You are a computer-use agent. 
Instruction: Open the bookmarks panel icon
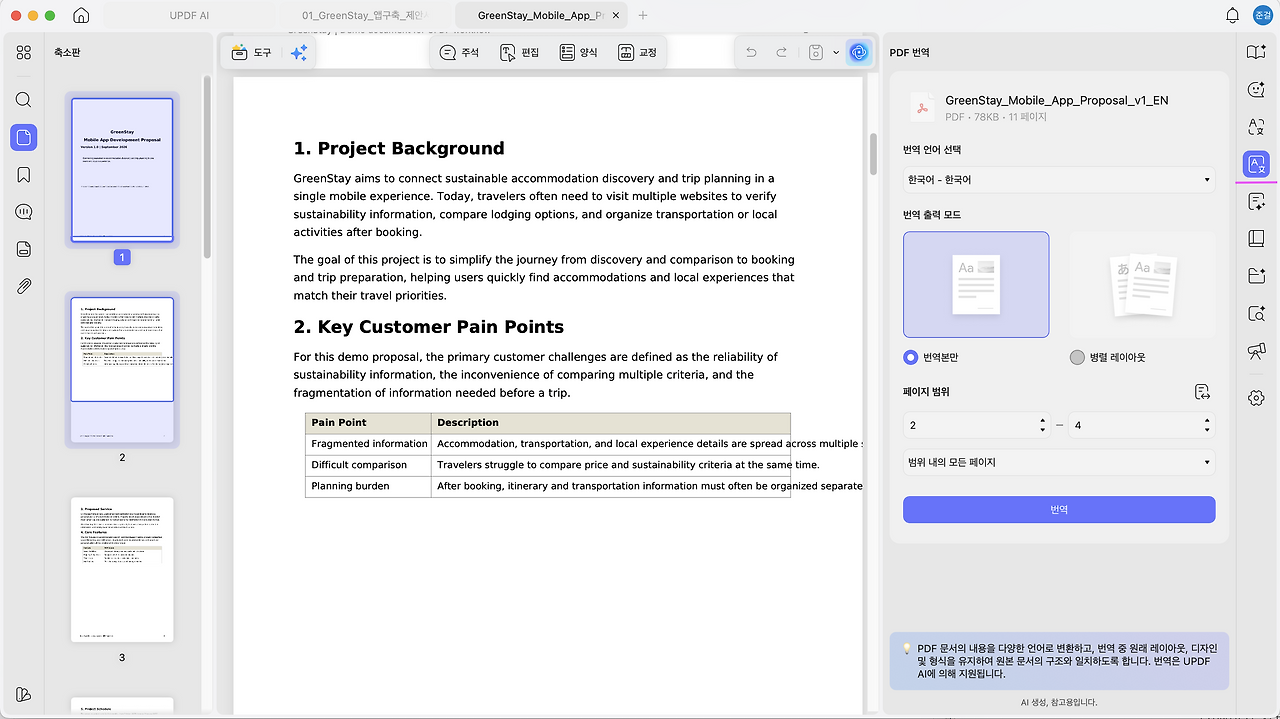point(24,175)
